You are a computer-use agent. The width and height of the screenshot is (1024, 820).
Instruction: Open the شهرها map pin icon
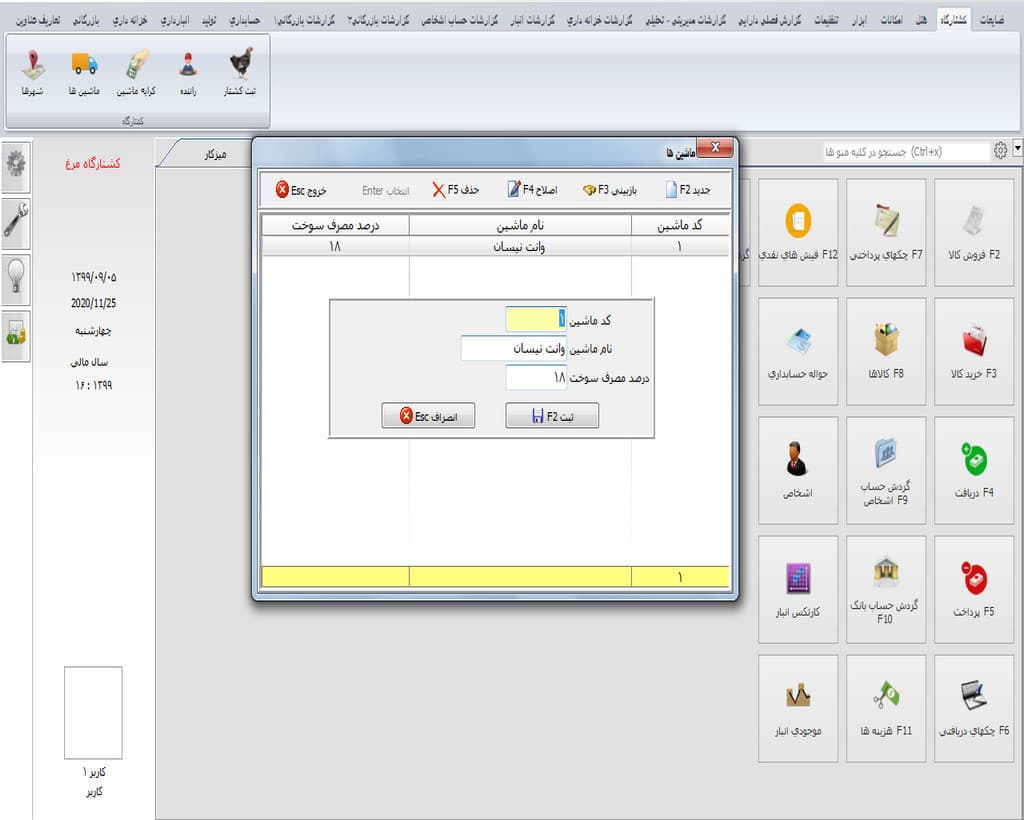click(32, 73)
